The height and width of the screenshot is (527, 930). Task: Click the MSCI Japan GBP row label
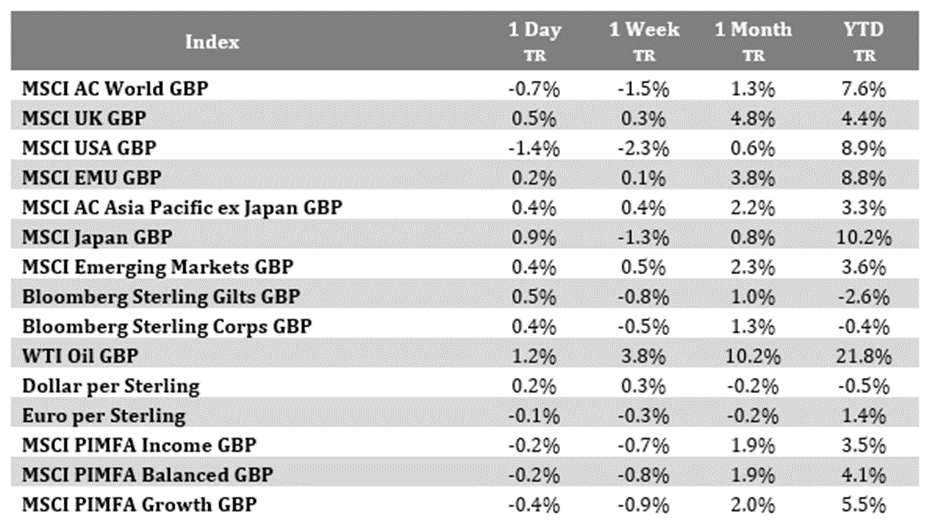[x=96, y=237]
